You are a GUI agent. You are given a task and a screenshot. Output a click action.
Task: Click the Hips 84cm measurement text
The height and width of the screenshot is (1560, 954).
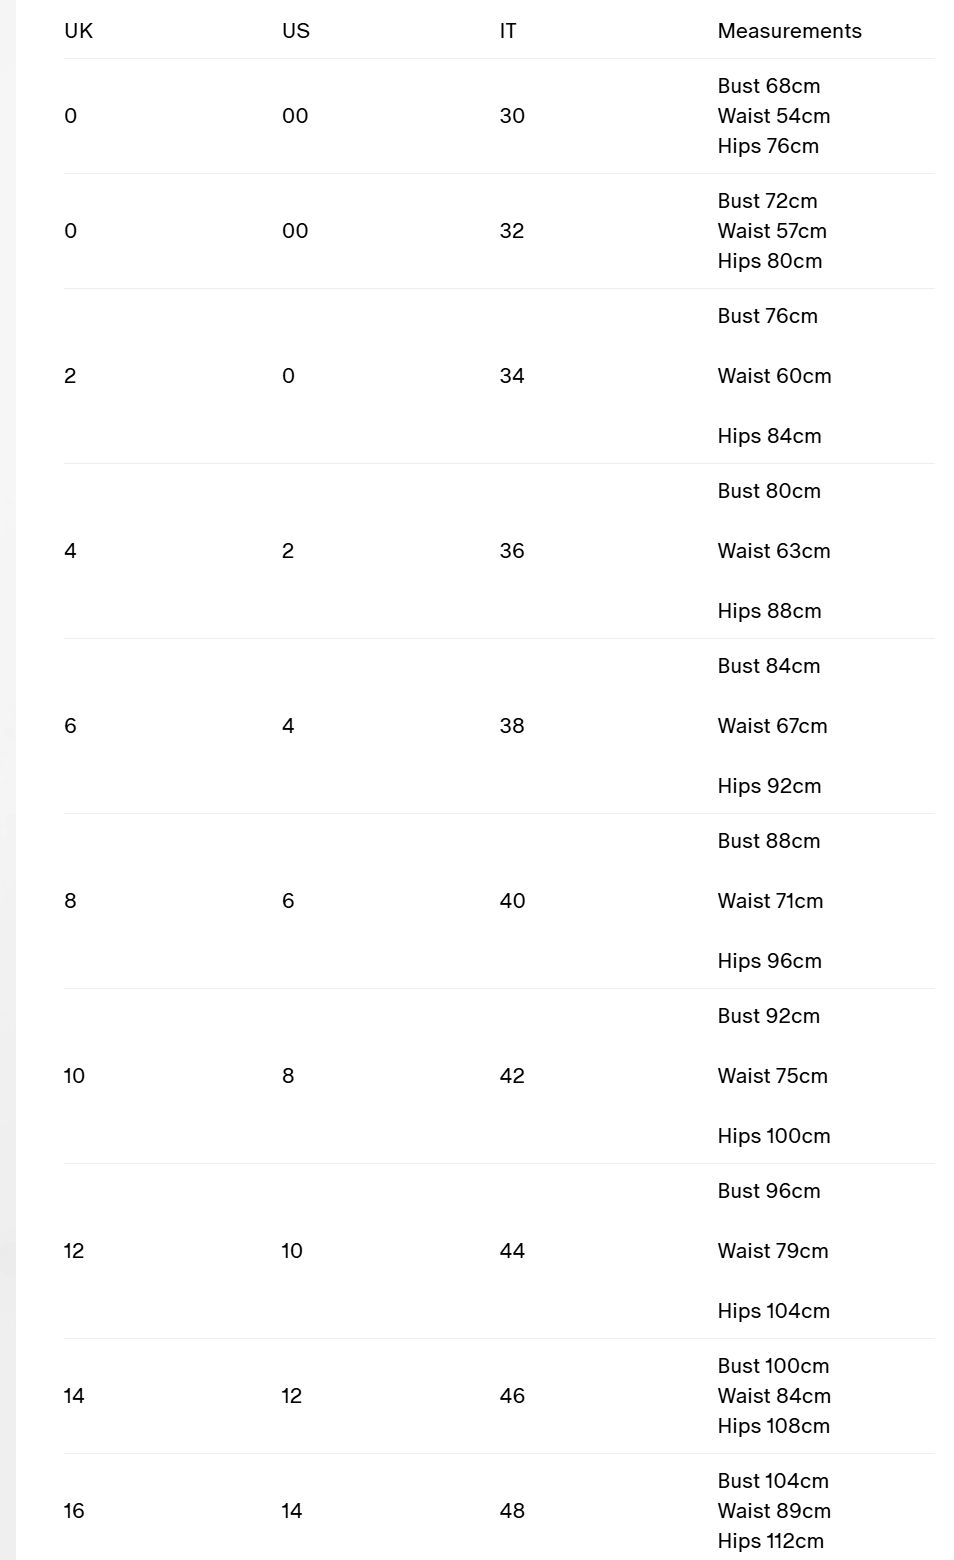769,436
